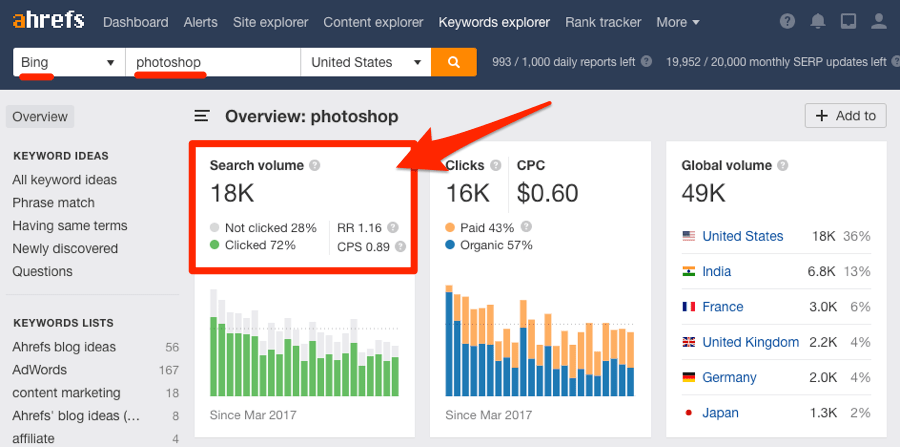Click the orange search magnifier button
Viewport: 900px width, 447px height.
pyautogui.click(x=453, y=62)
